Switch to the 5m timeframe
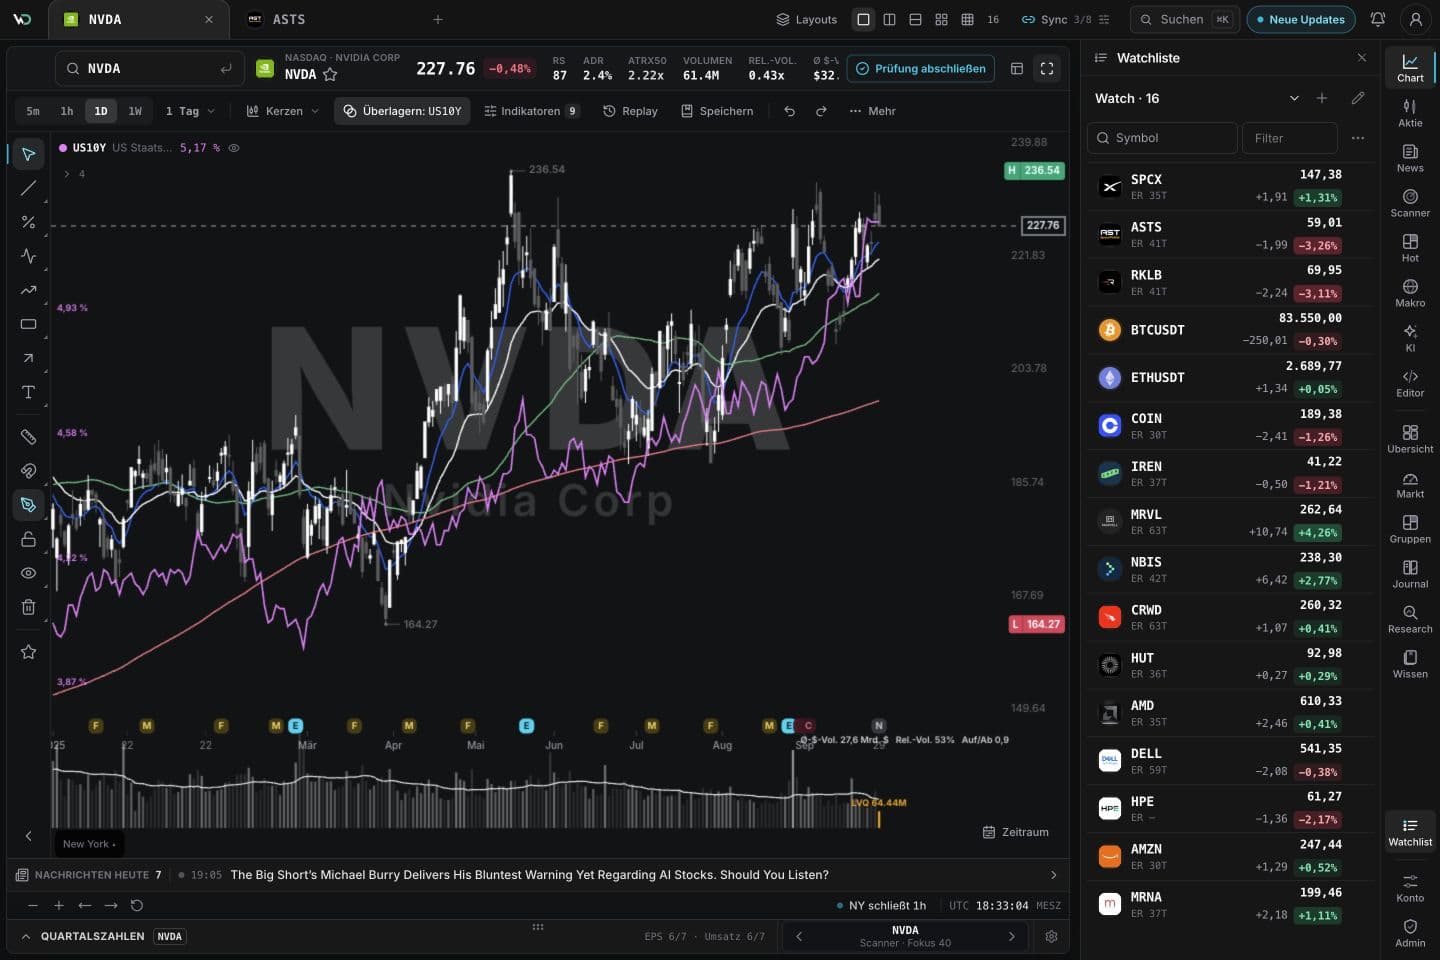 point(33,111)
